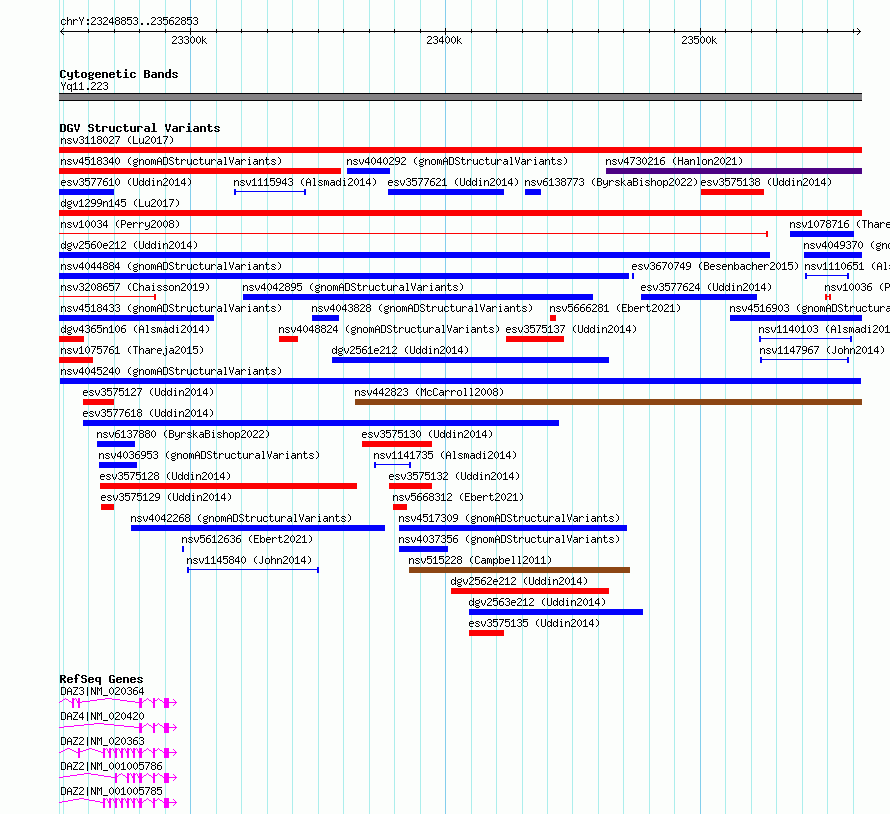Open the nsv4040292 (gnomADStructuralVariants) label
This screenshot has height=814, width=890.
[457, 161]
